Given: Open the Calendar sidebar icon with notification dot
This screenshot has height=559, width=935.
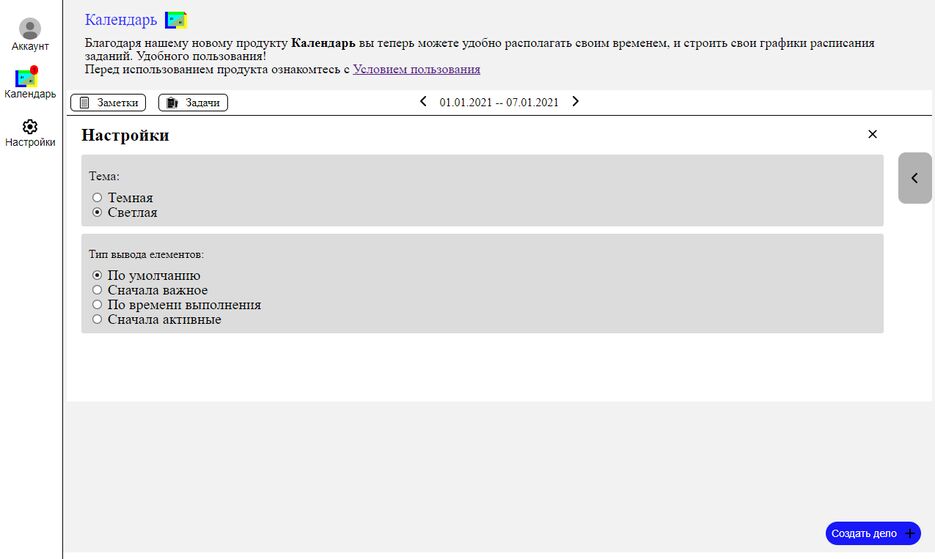Looking at the screenshot, I should pos(27,77).
